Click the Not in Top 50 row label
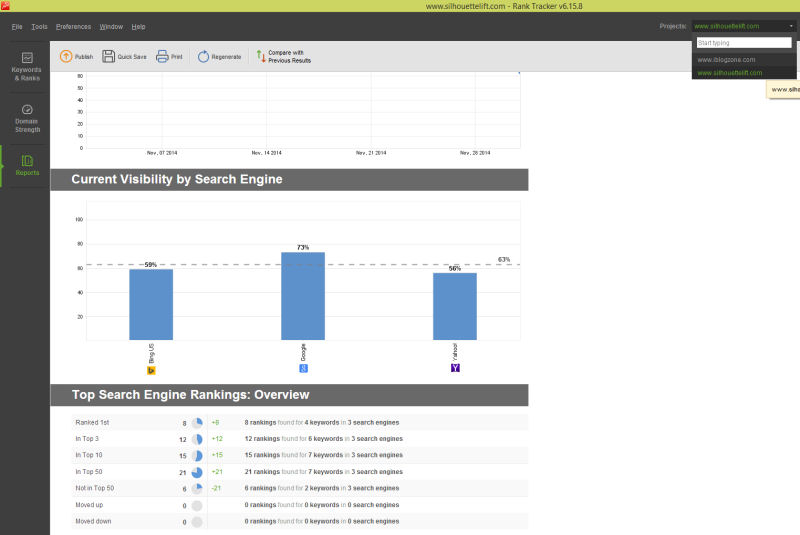 tap(95, 489)
